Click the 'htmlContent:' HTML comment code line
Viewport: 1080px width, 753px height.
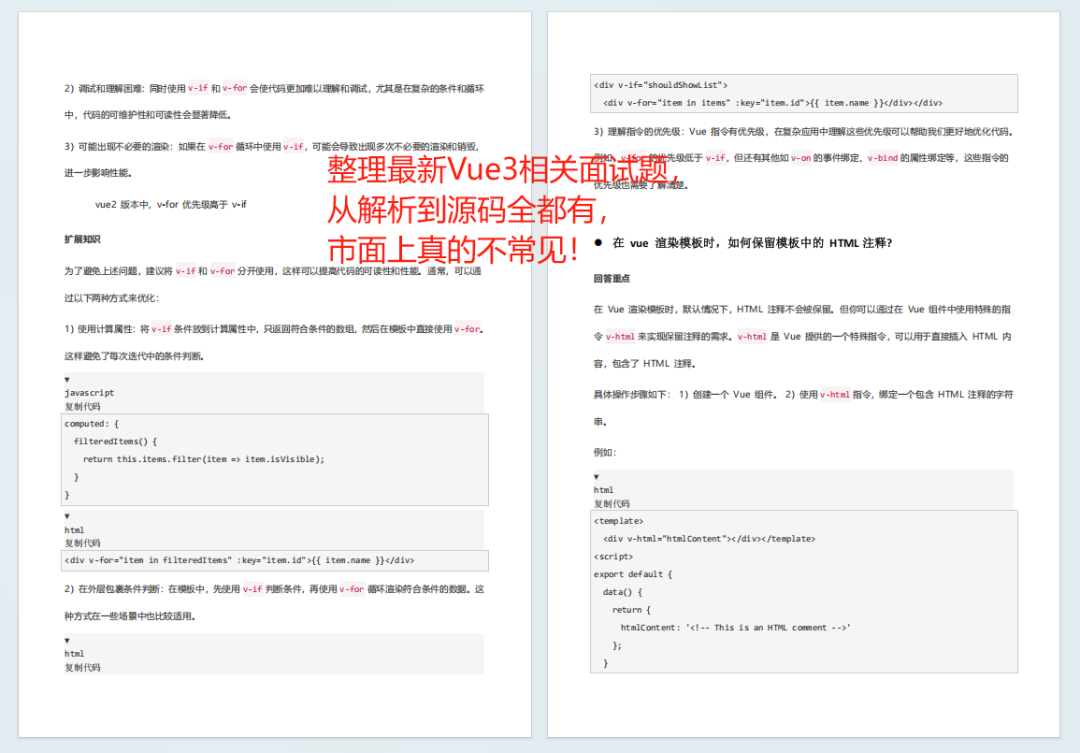coord(736,628)
